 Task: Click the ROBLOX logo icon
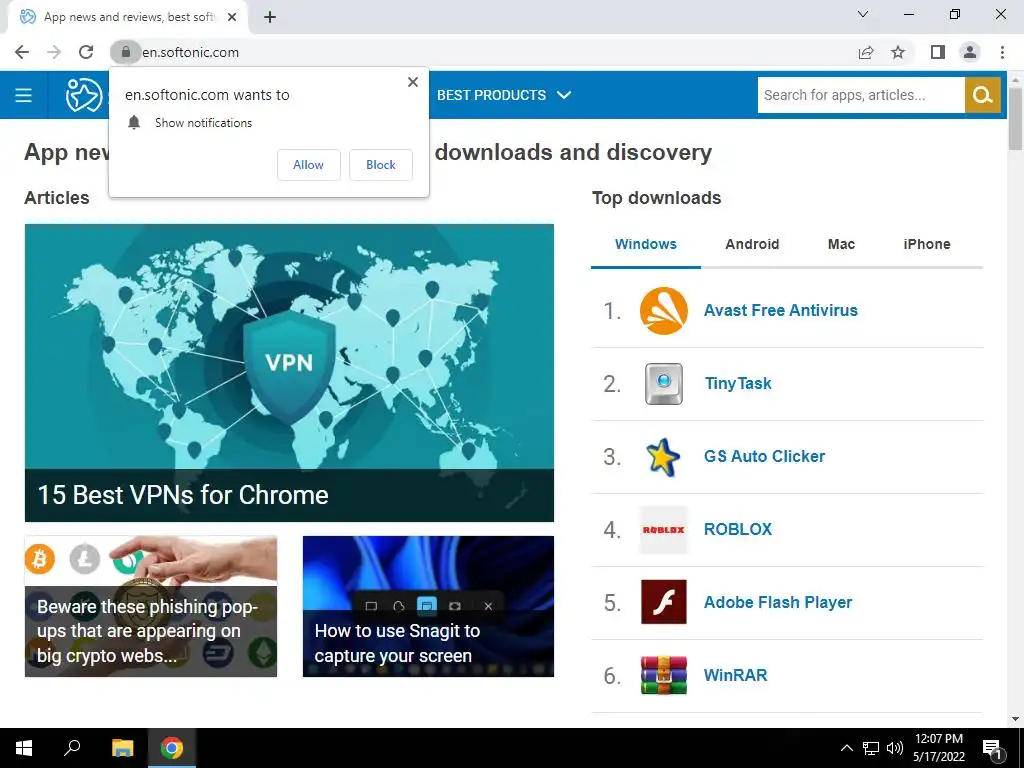tap(664, 530)
